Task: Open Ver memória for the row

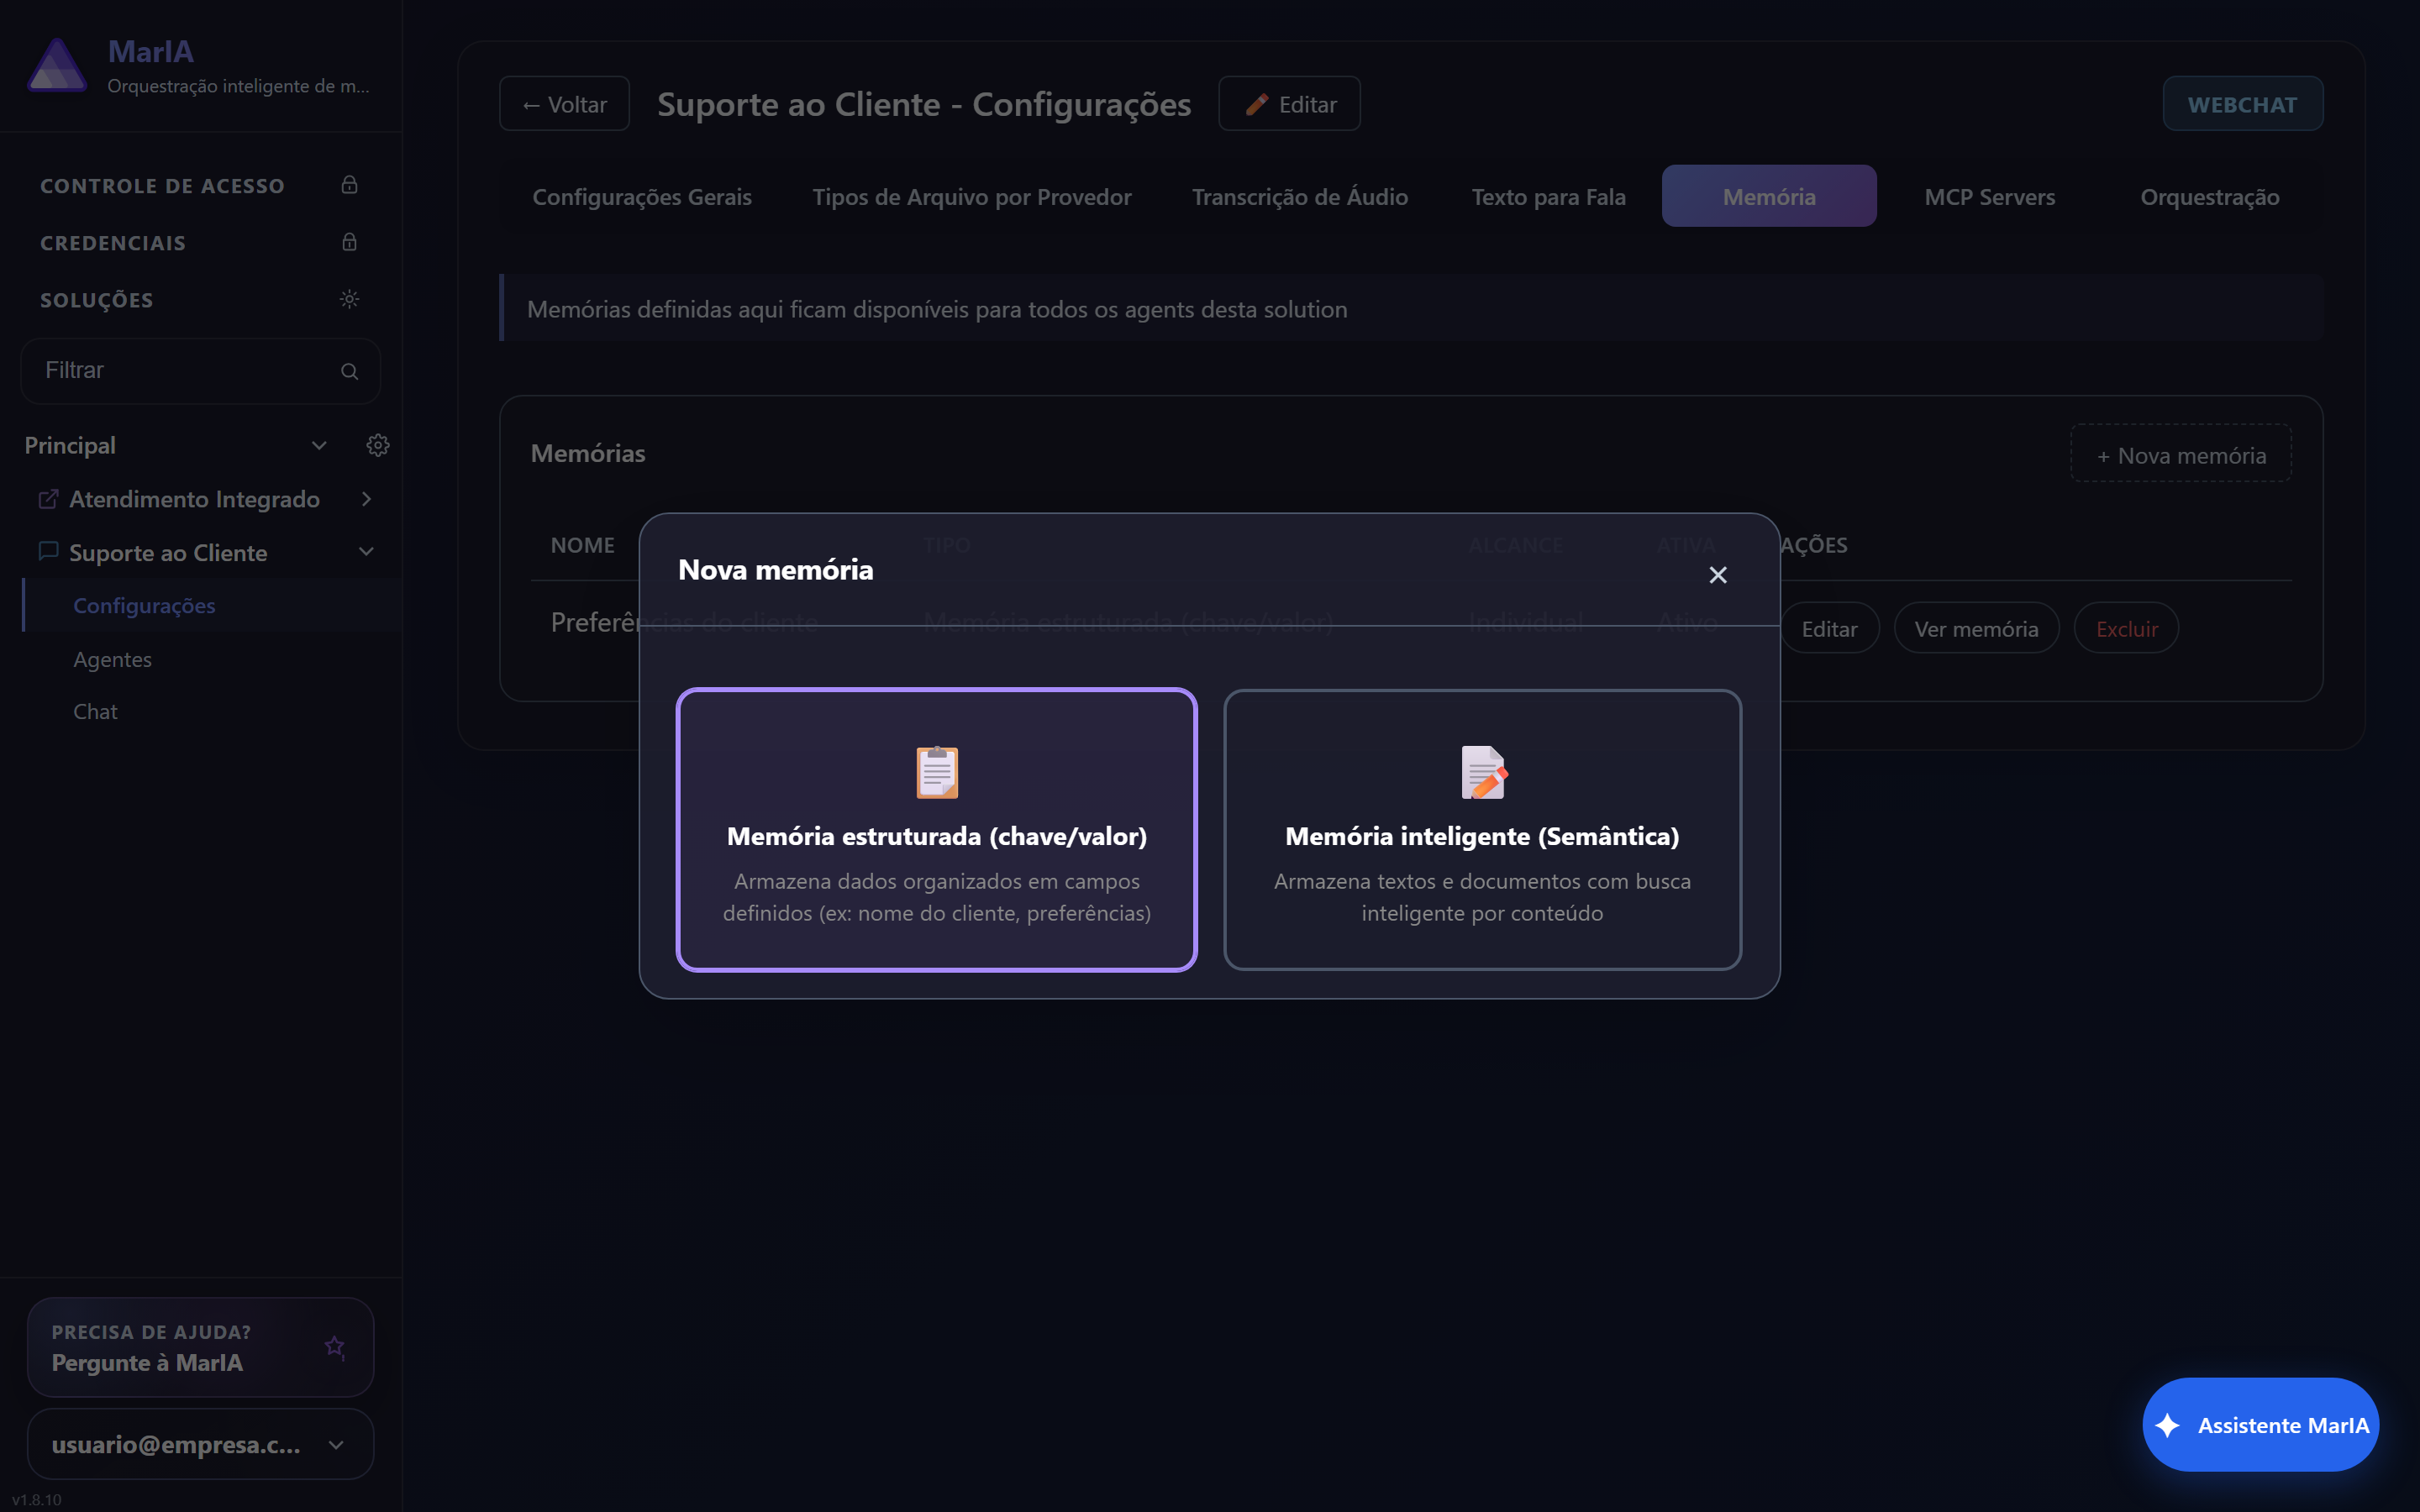Action: coord(1976,628)
